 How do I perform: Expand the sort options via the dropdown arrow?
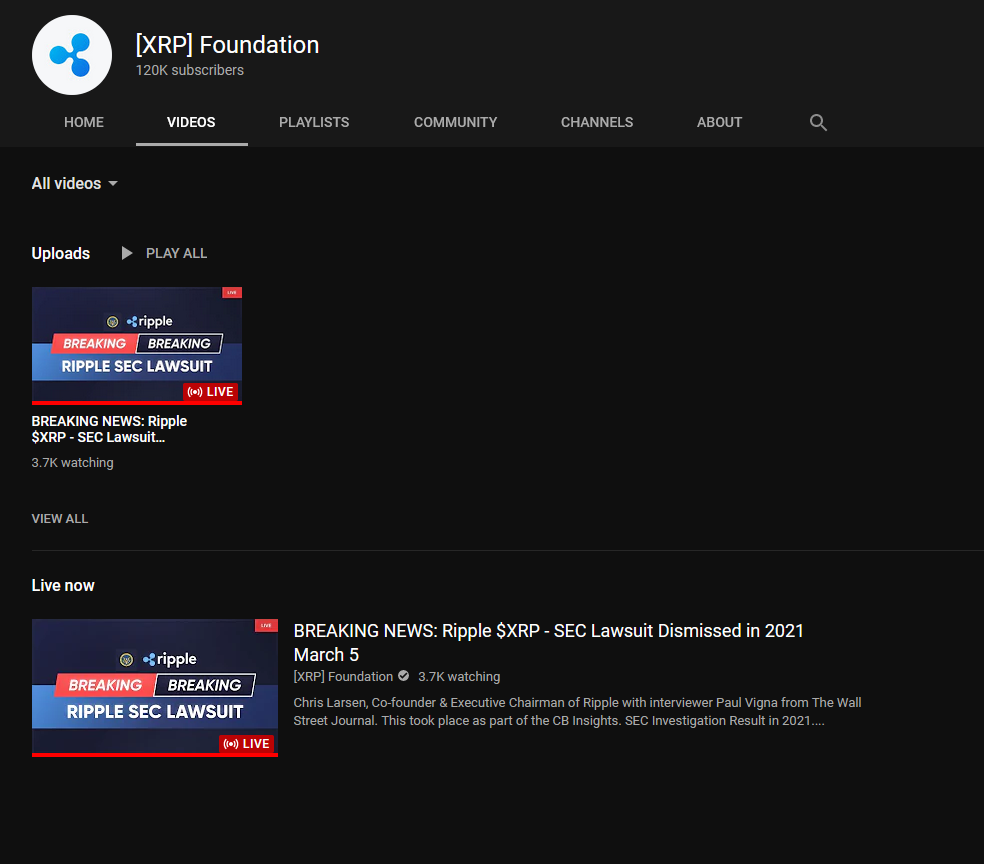point(113,184)
